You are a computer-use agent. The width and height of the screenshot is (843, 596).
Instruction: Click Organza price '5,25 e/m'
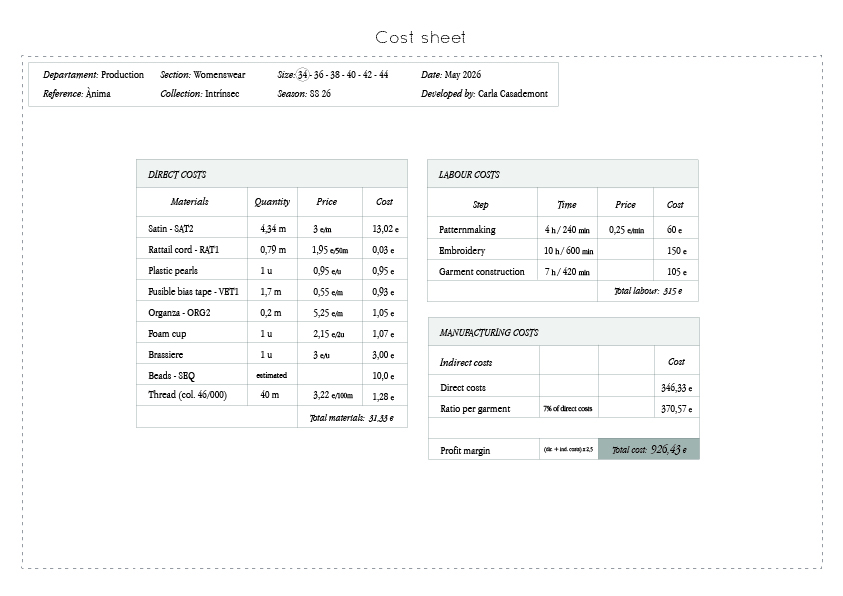328,312
